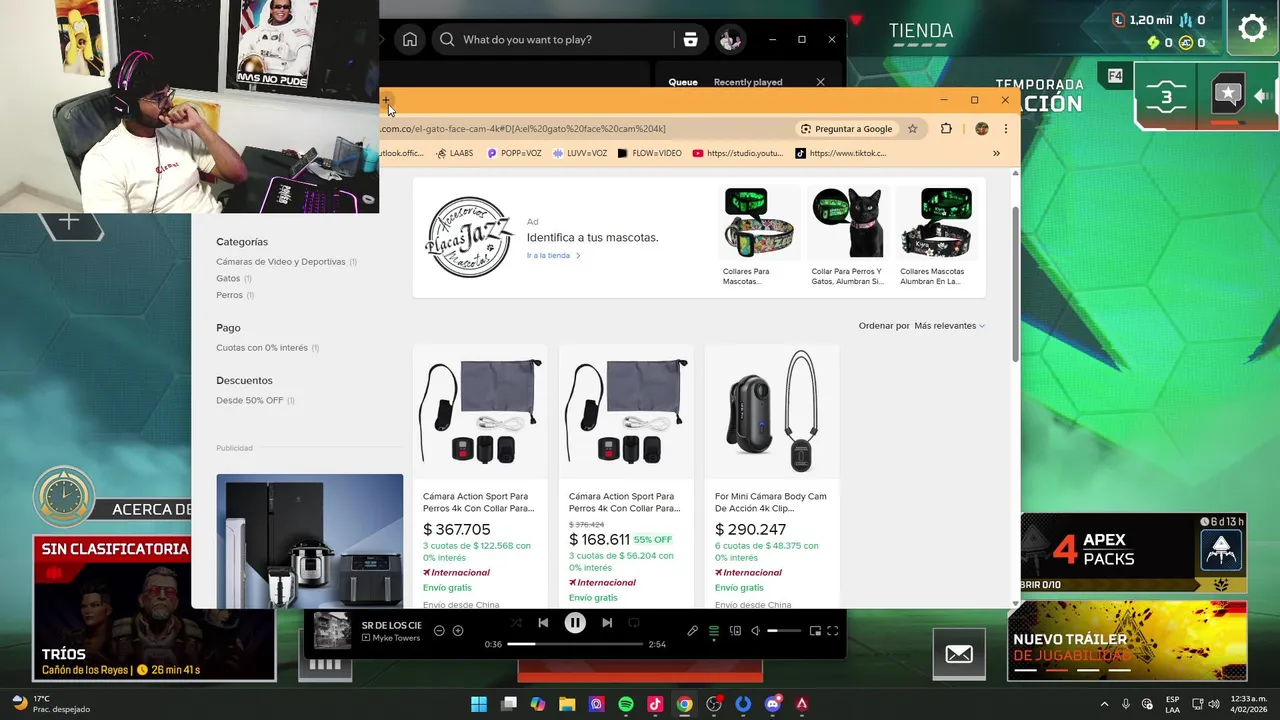Viewport: 1280px width, 720px height.
Task: Follow the 'Ir a la tienda' ad link
Action: pos(553,256)
